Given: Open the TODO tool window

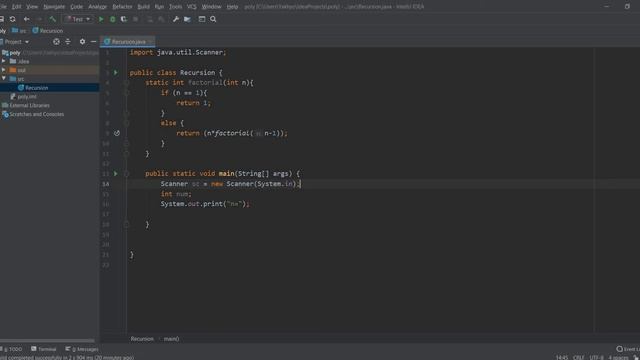Looking at the screenshot, I should pyautogui.click(x=12, y=349).
